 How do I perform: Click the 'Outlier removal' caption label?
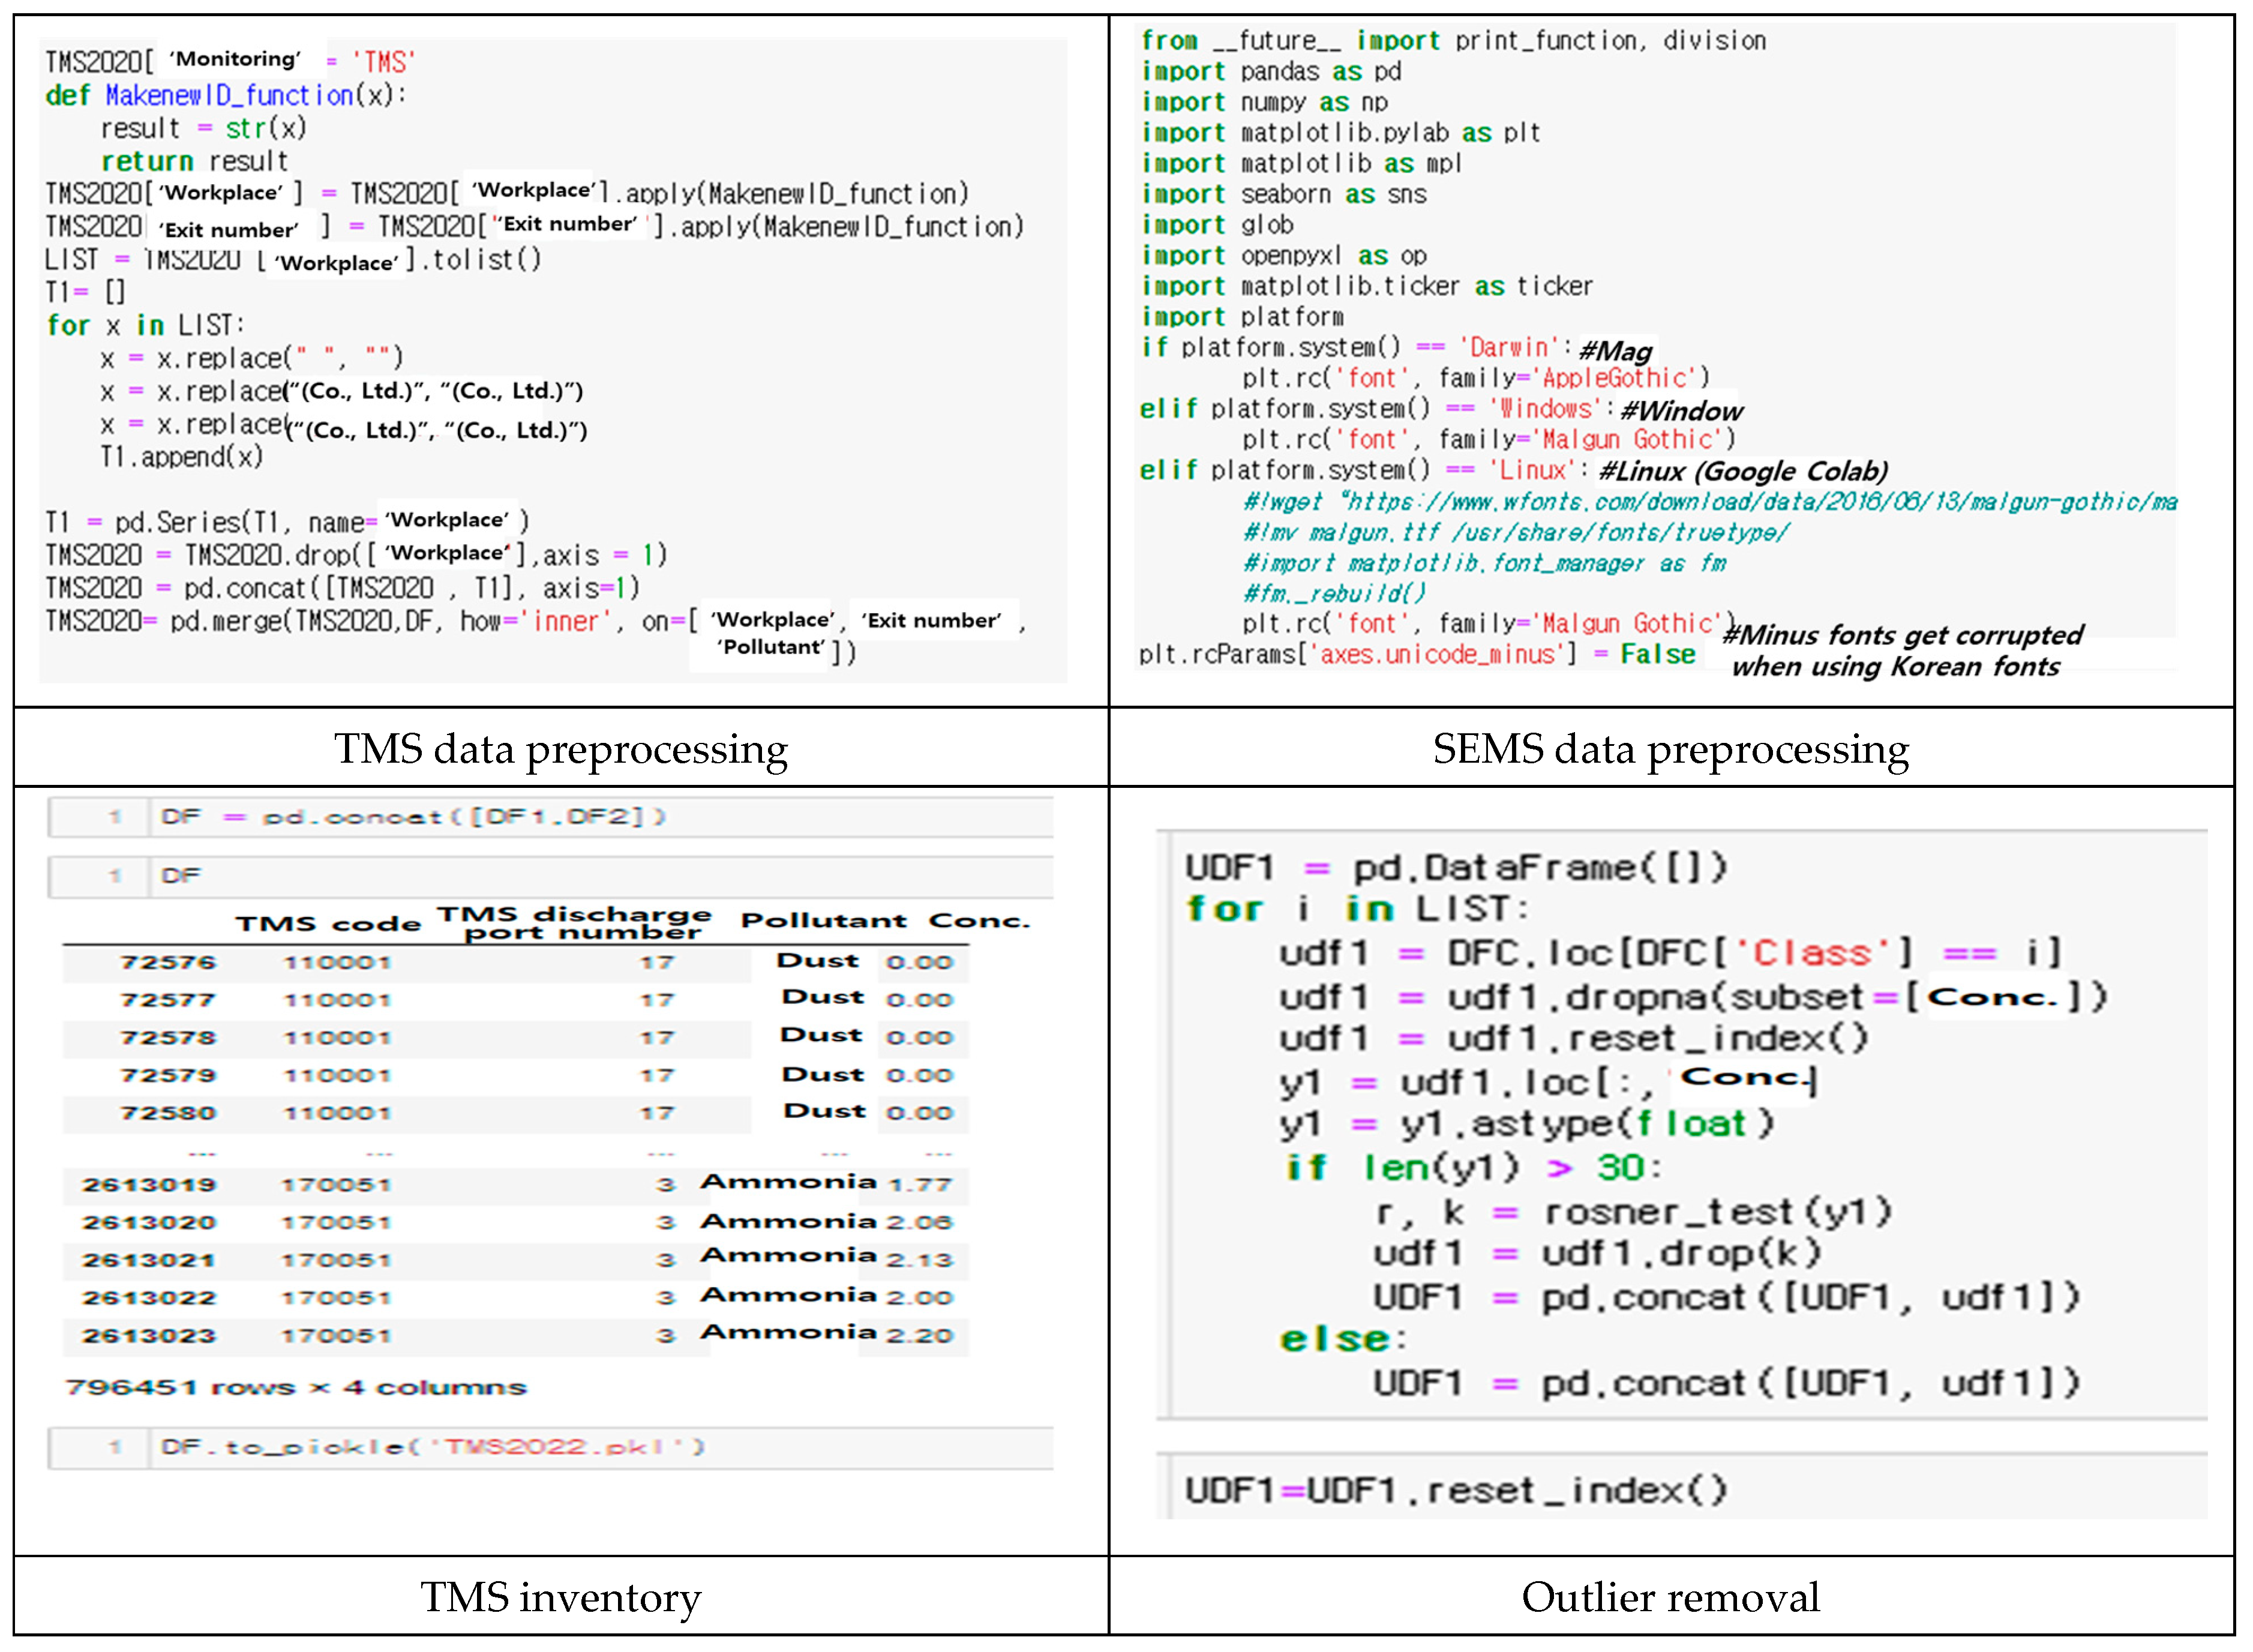[x=1670, y=1597]
